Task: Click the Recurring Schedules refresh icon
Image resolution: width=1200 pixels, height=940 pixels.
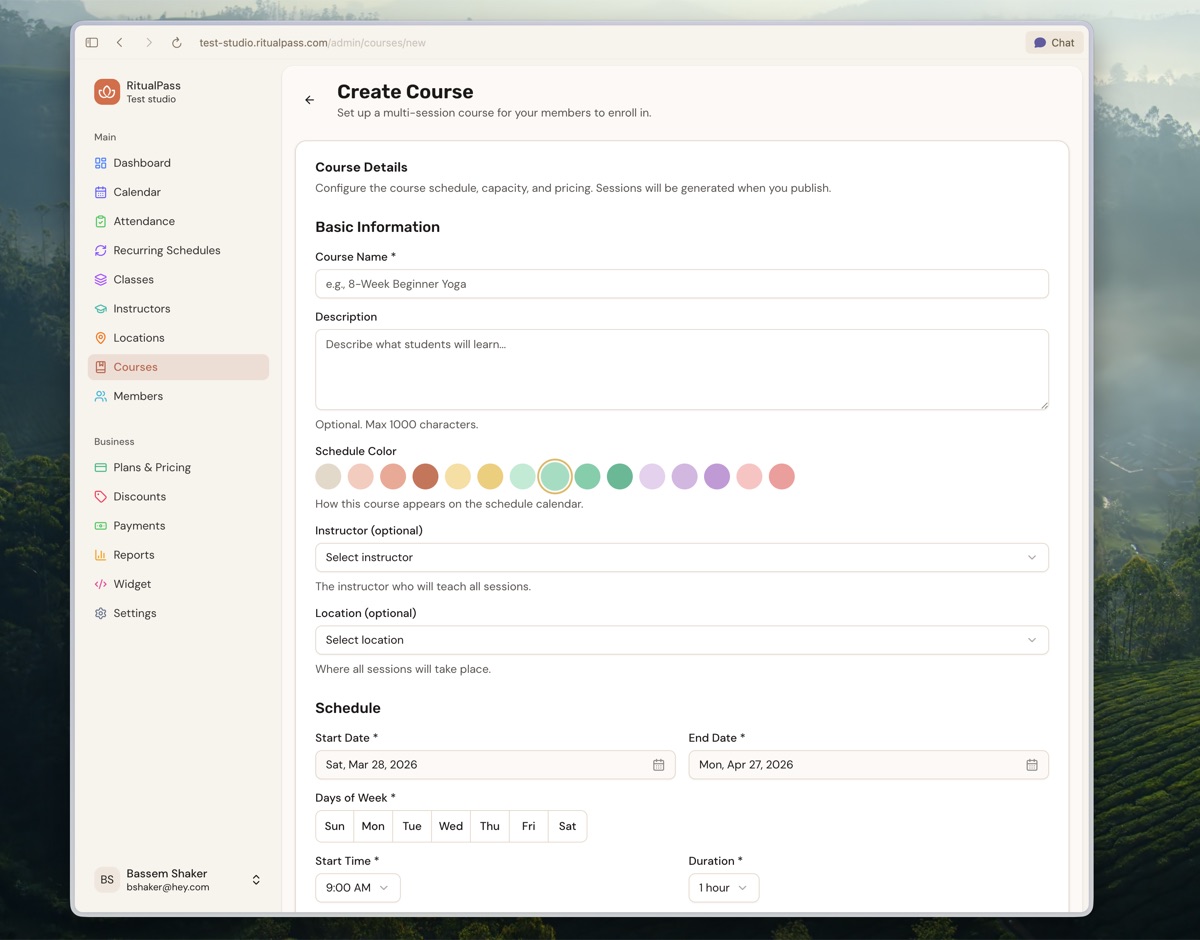Action: point(100,250)
